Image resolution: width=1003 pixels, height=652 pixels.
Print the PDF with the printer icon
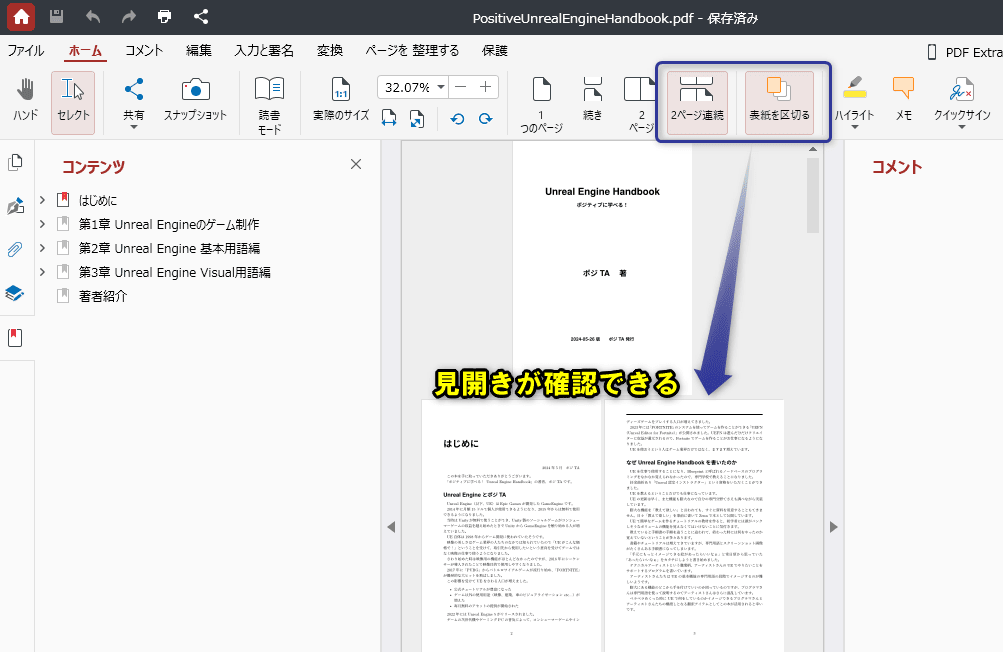pyautogui.click(x=164, y=17)
